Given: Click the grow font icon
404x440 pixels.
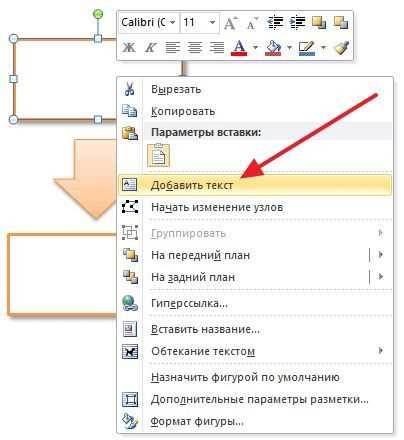Looking at the screenshot, I should click(x=231, y=23).
